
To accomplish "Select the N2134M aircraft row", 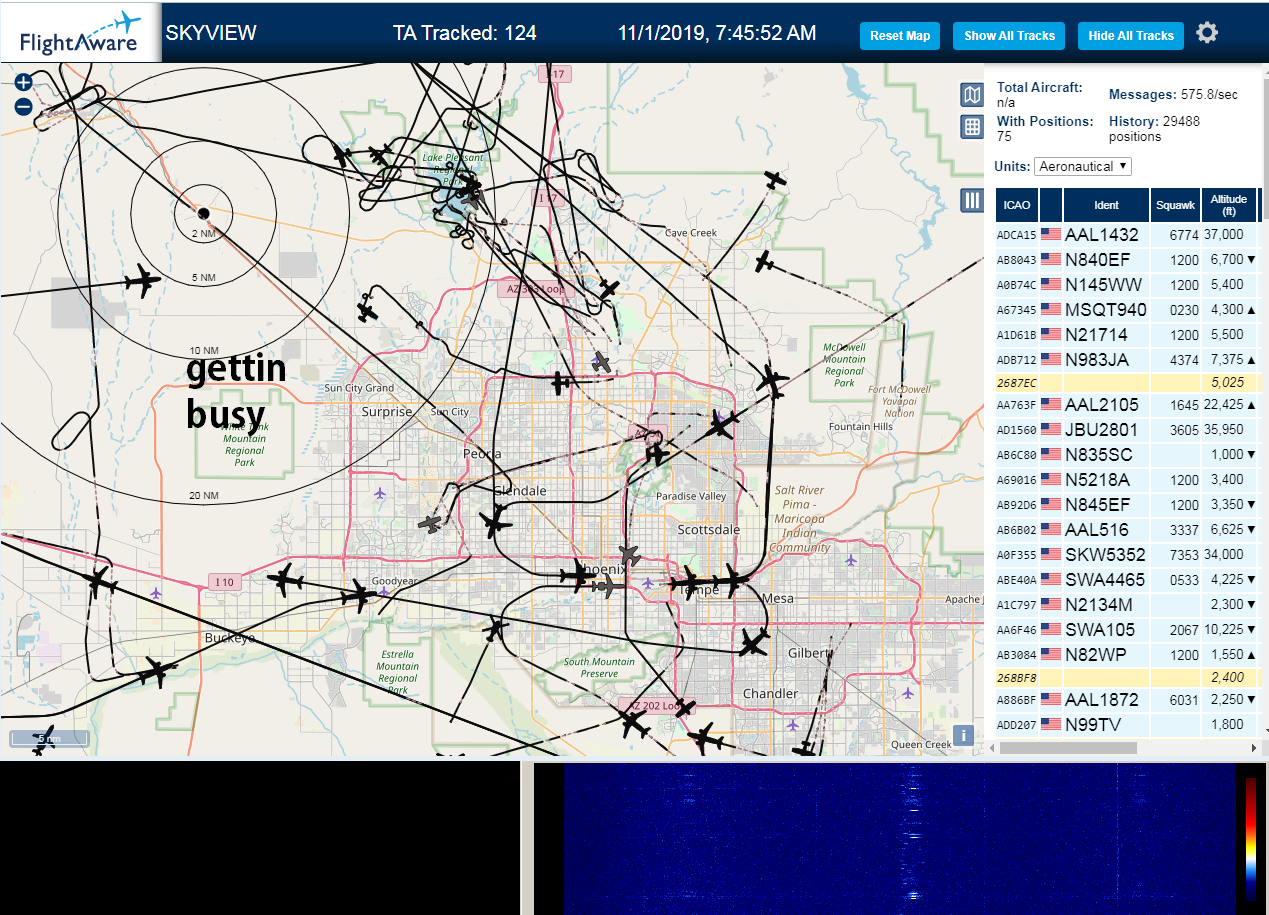I will [1127, 604].
